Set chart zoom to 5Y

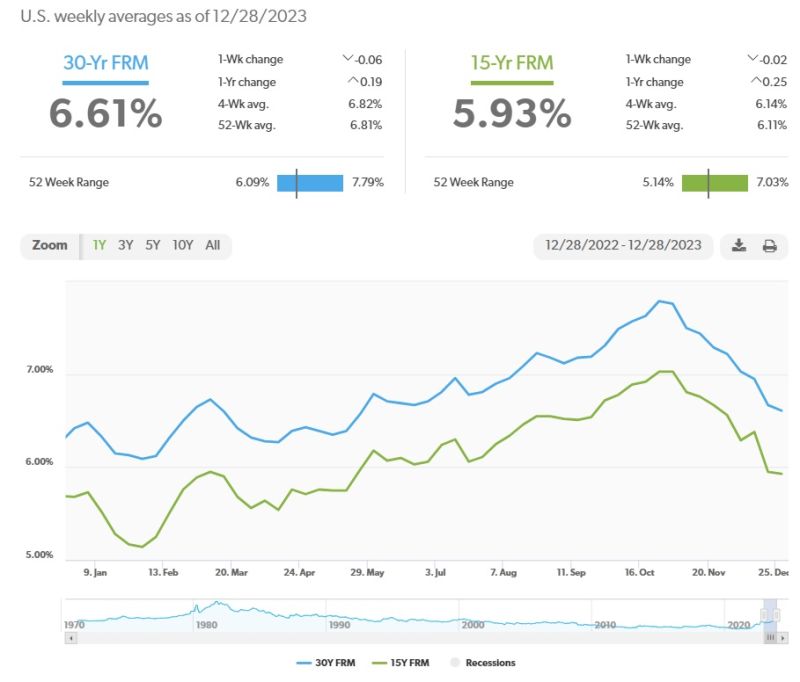pos(152,245)
